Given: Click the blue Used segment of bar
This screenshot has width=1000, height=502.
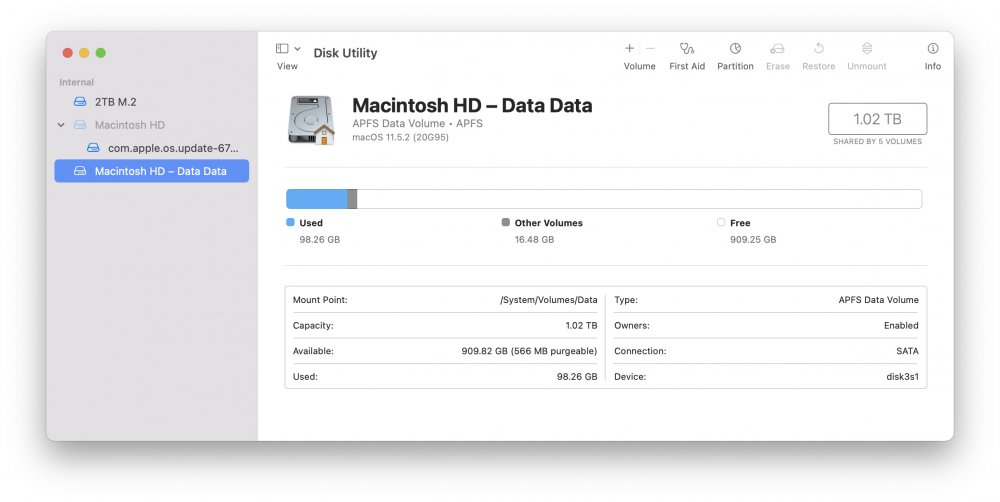Looking at the screenshot, I should (x=316, y=199).
